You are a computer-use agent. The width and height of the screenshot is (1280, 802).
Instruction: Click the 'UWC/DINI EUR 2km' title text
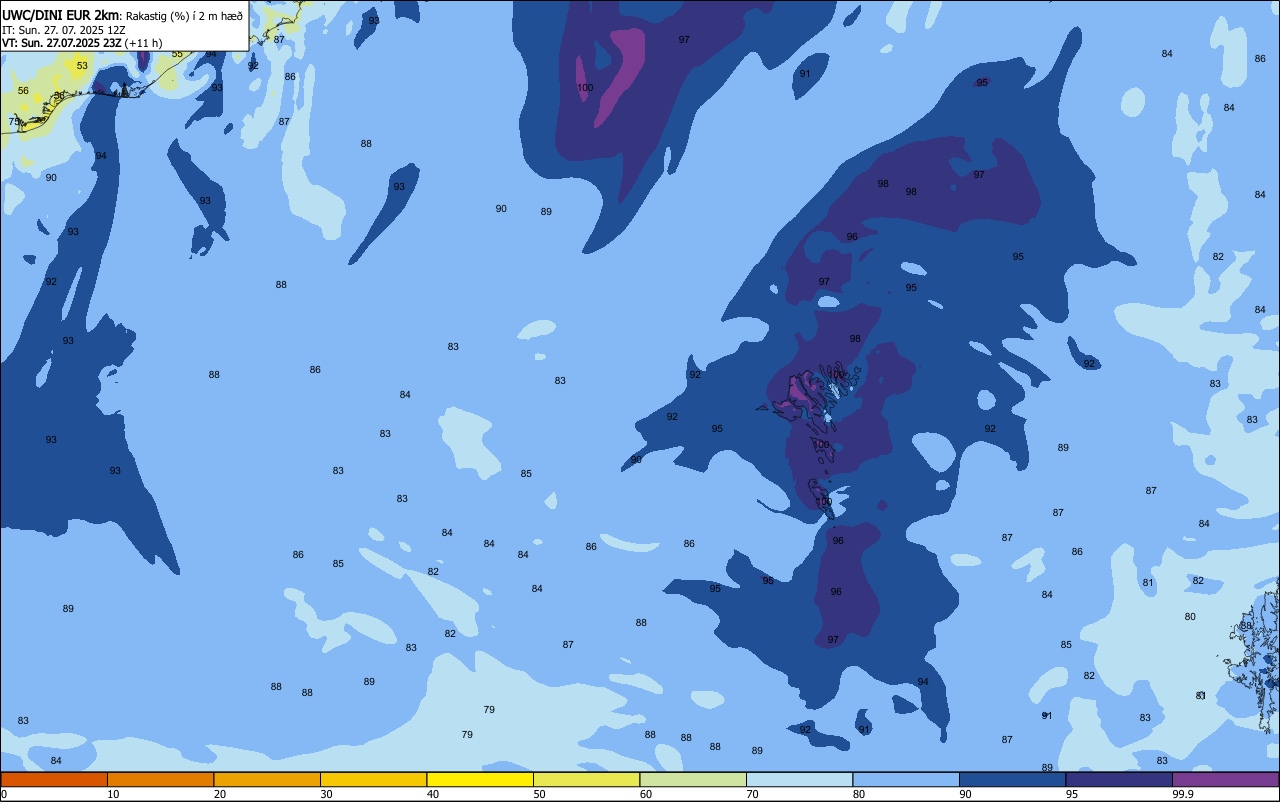(60, 15)
